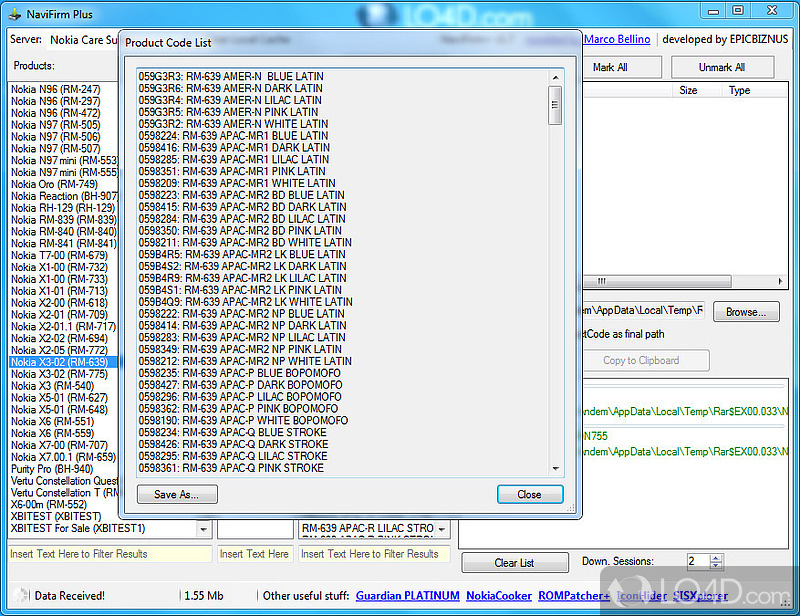Open the RM-639 APAC-R LILAC dropdown arrow
Viewport: 800px width, 616px height.
coord(442,529)
